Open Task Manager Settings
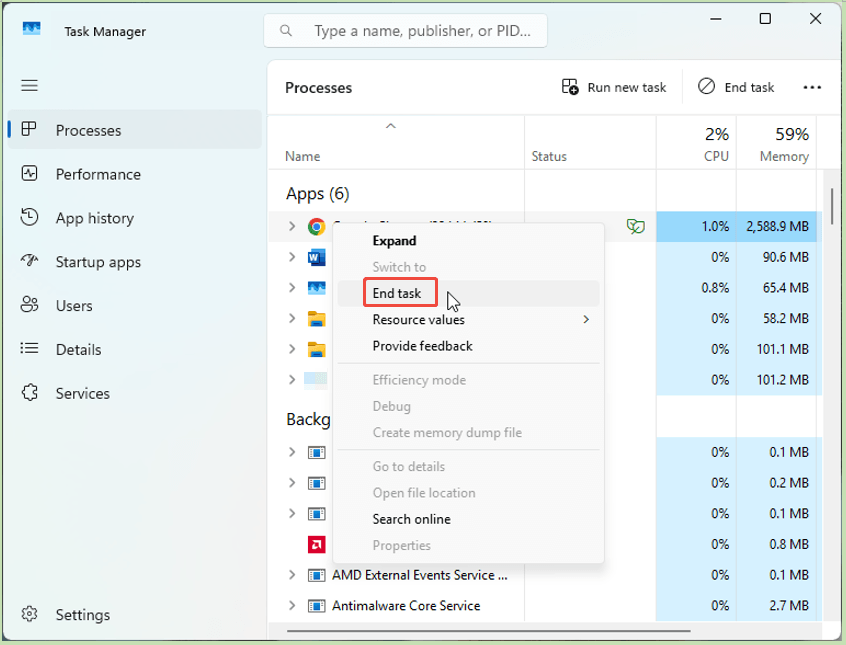Screen dimensions: 846x645 coord(135,614)
